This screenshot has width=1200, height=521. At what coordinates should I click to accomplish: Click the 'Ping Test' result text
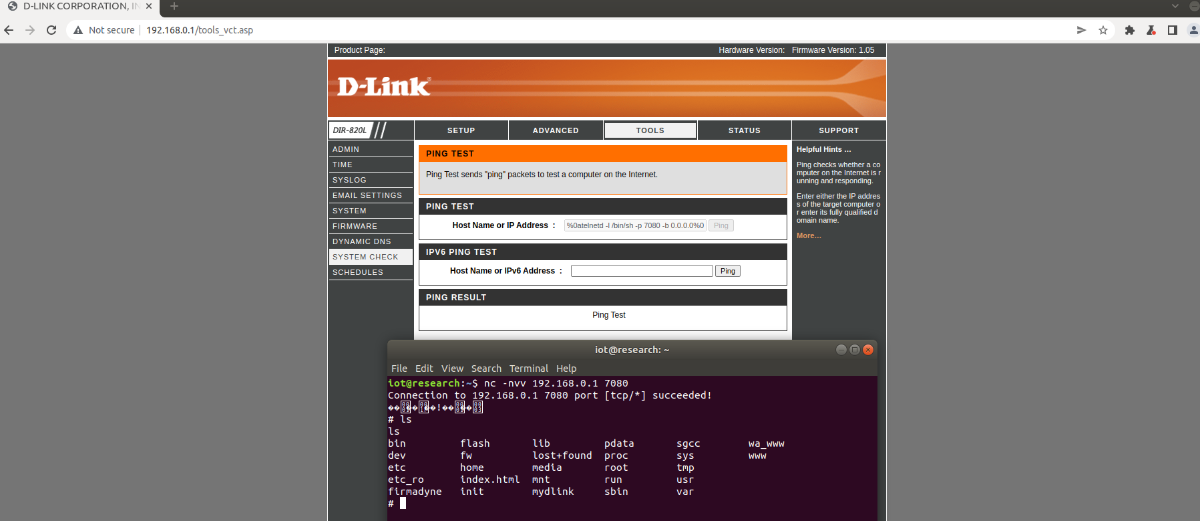(x=609, y=315)
